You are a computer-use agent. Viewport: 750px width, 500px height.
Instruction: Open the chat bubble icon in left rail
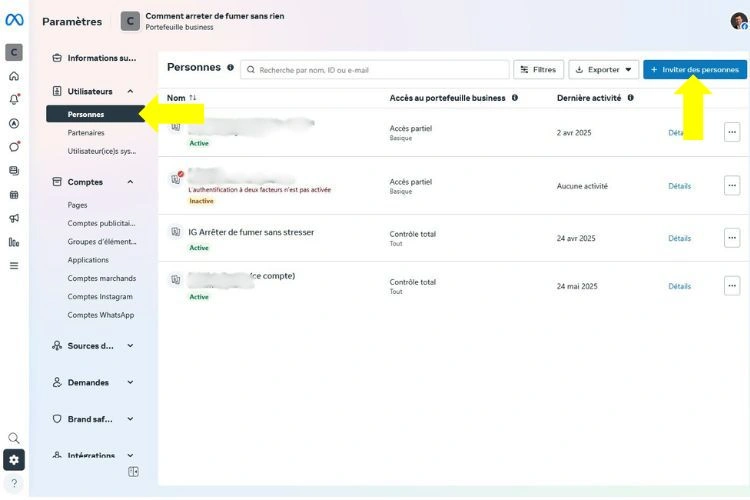[x=14, y=146]
